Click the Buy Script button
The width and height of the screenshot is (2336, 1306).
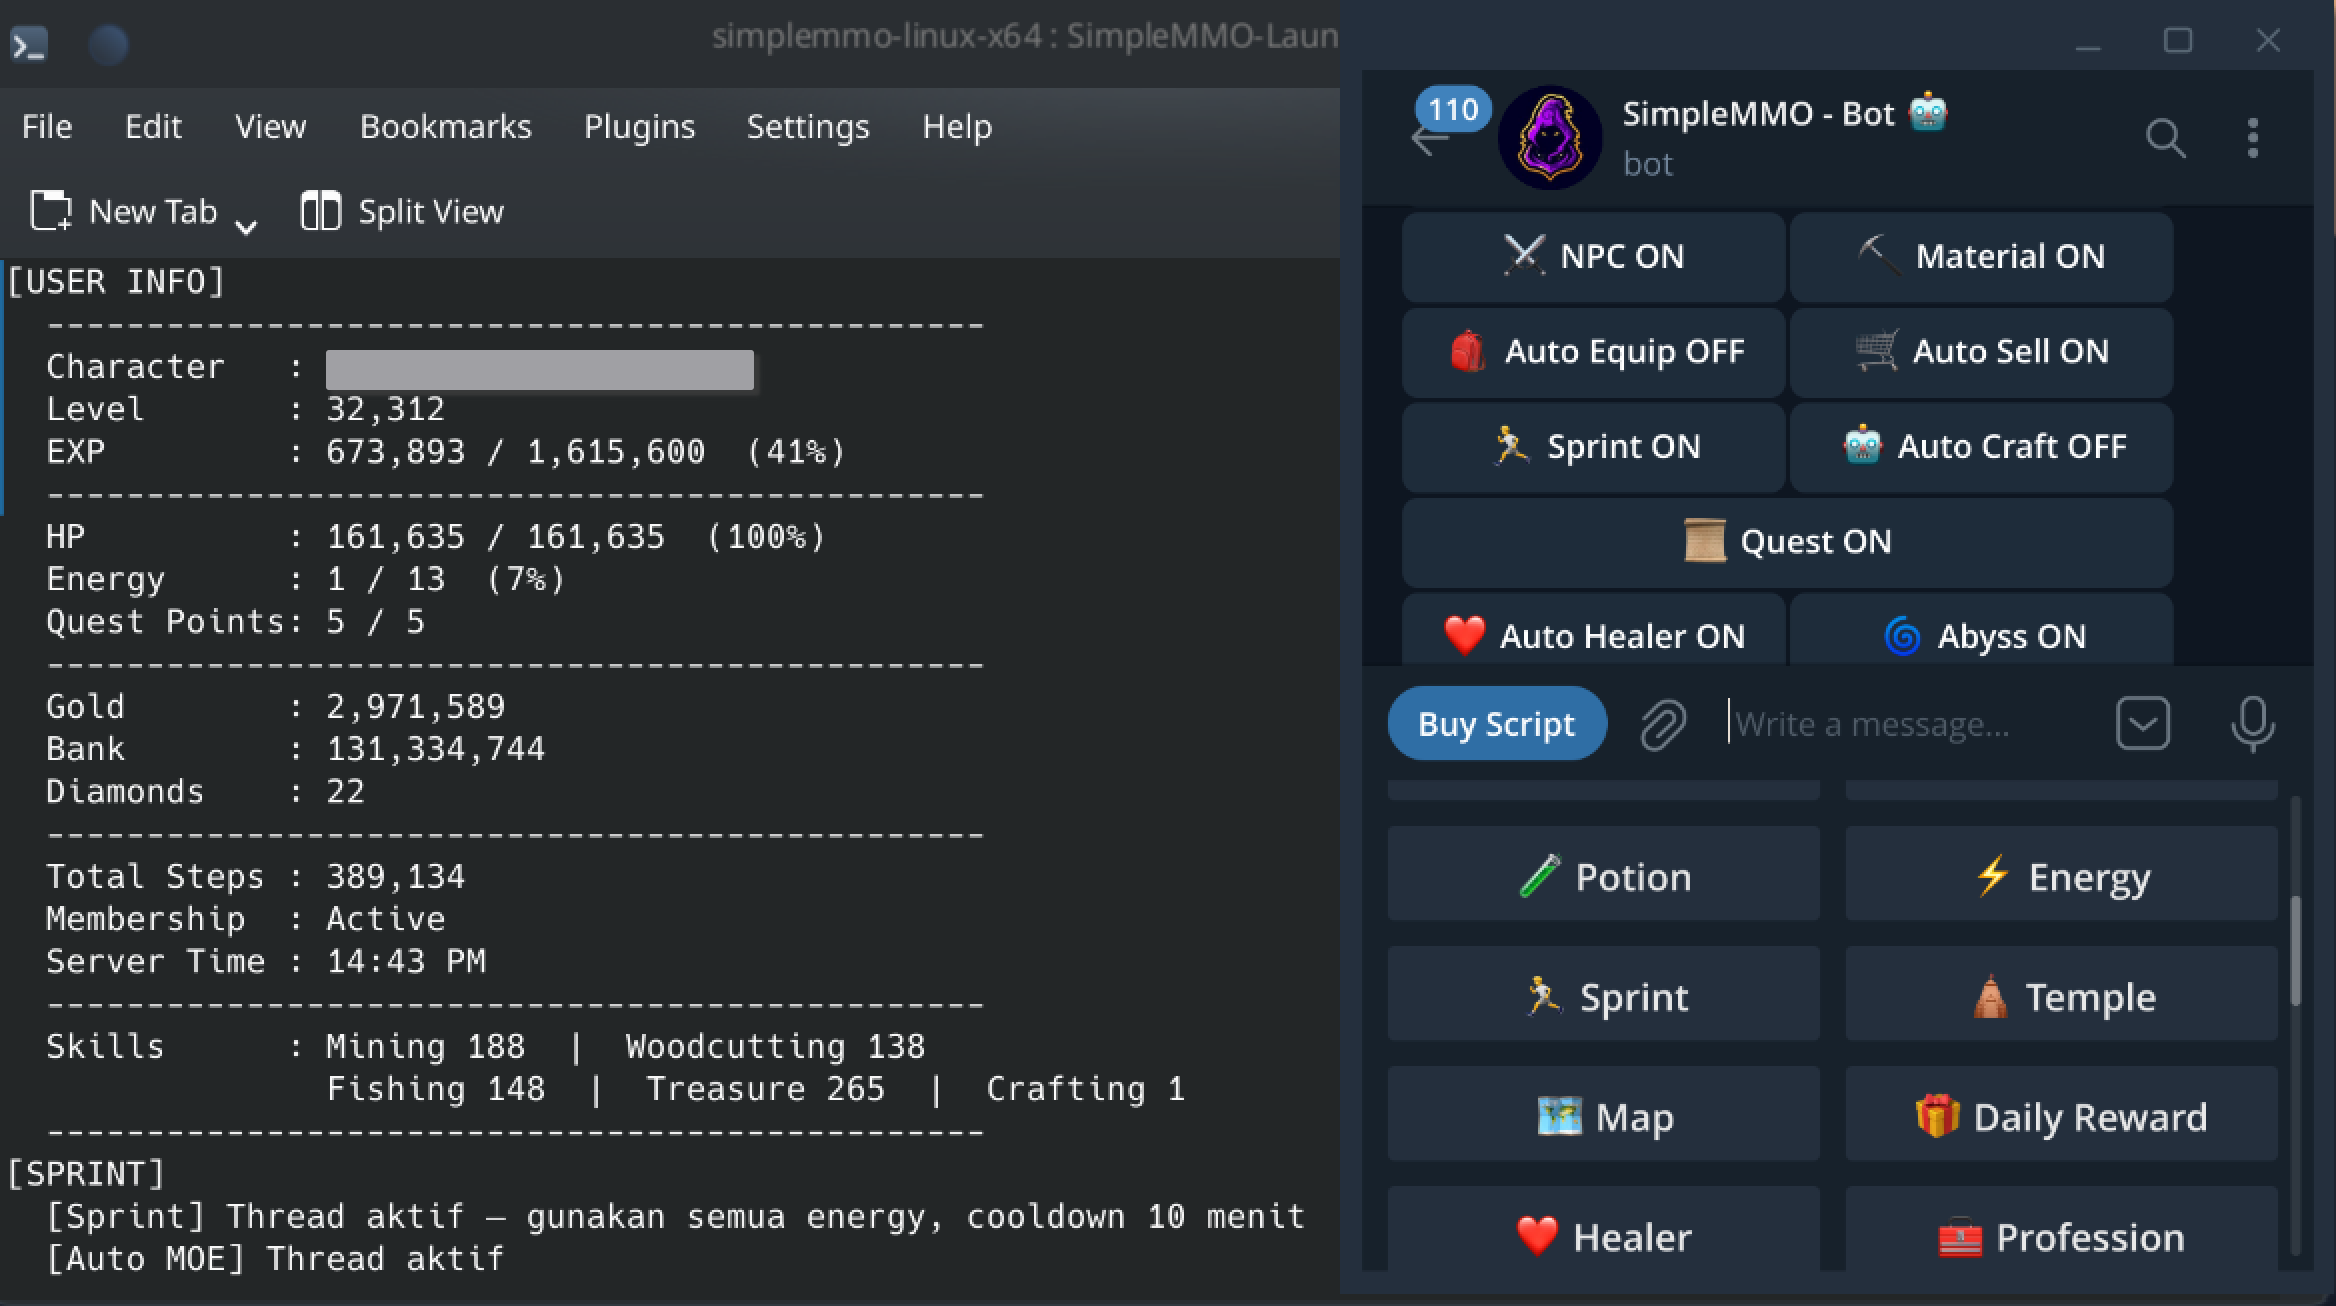(1497, 723)
